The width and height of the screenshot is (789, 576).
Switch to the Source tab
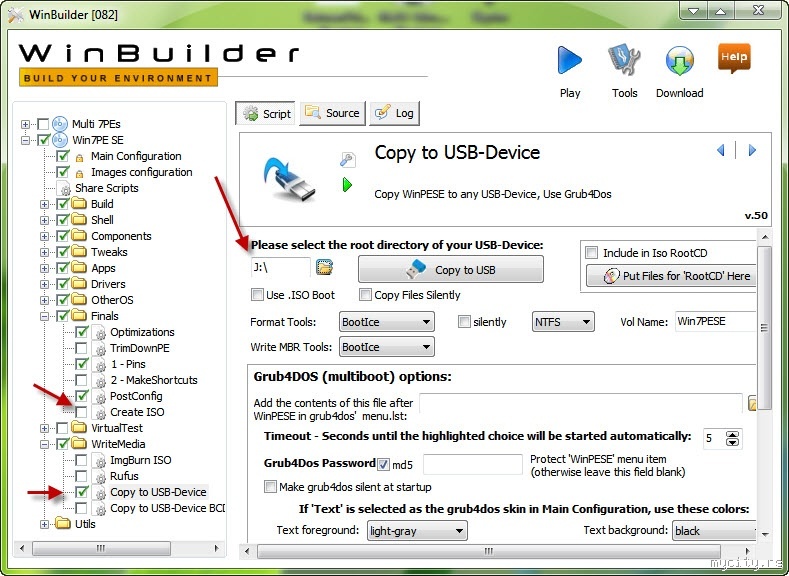pyautogui.click(x=332, y=113)
